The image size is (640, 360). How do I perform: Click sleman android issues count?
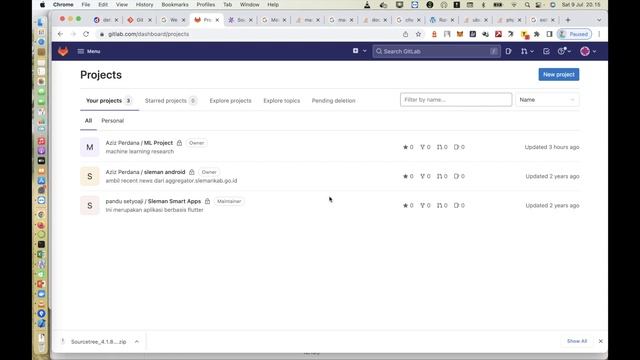click(459, 176)
